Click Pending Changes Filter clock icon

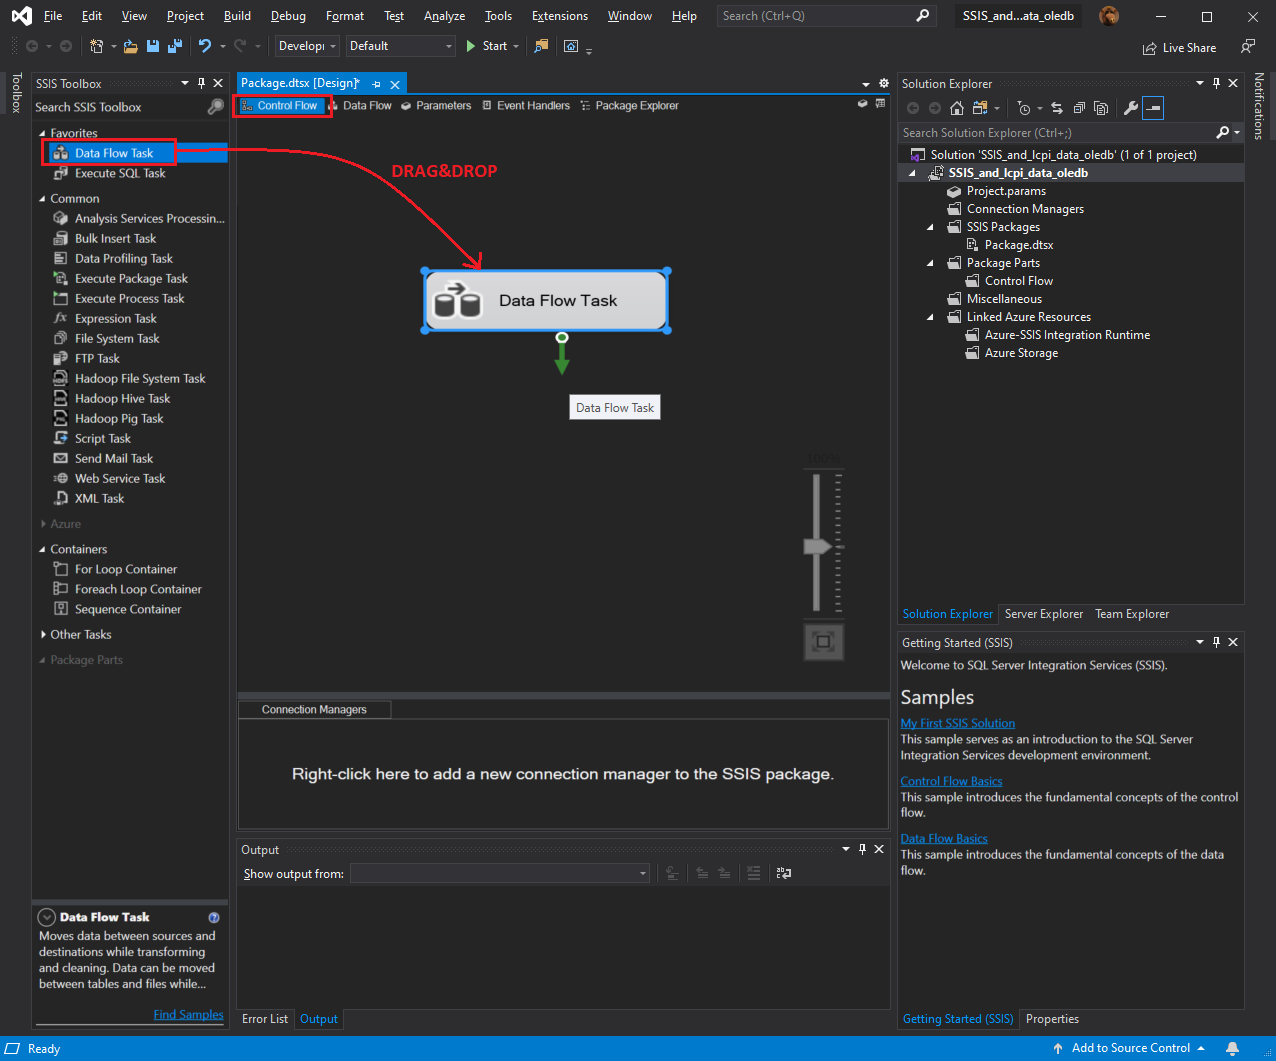(x=1024, y=108)
